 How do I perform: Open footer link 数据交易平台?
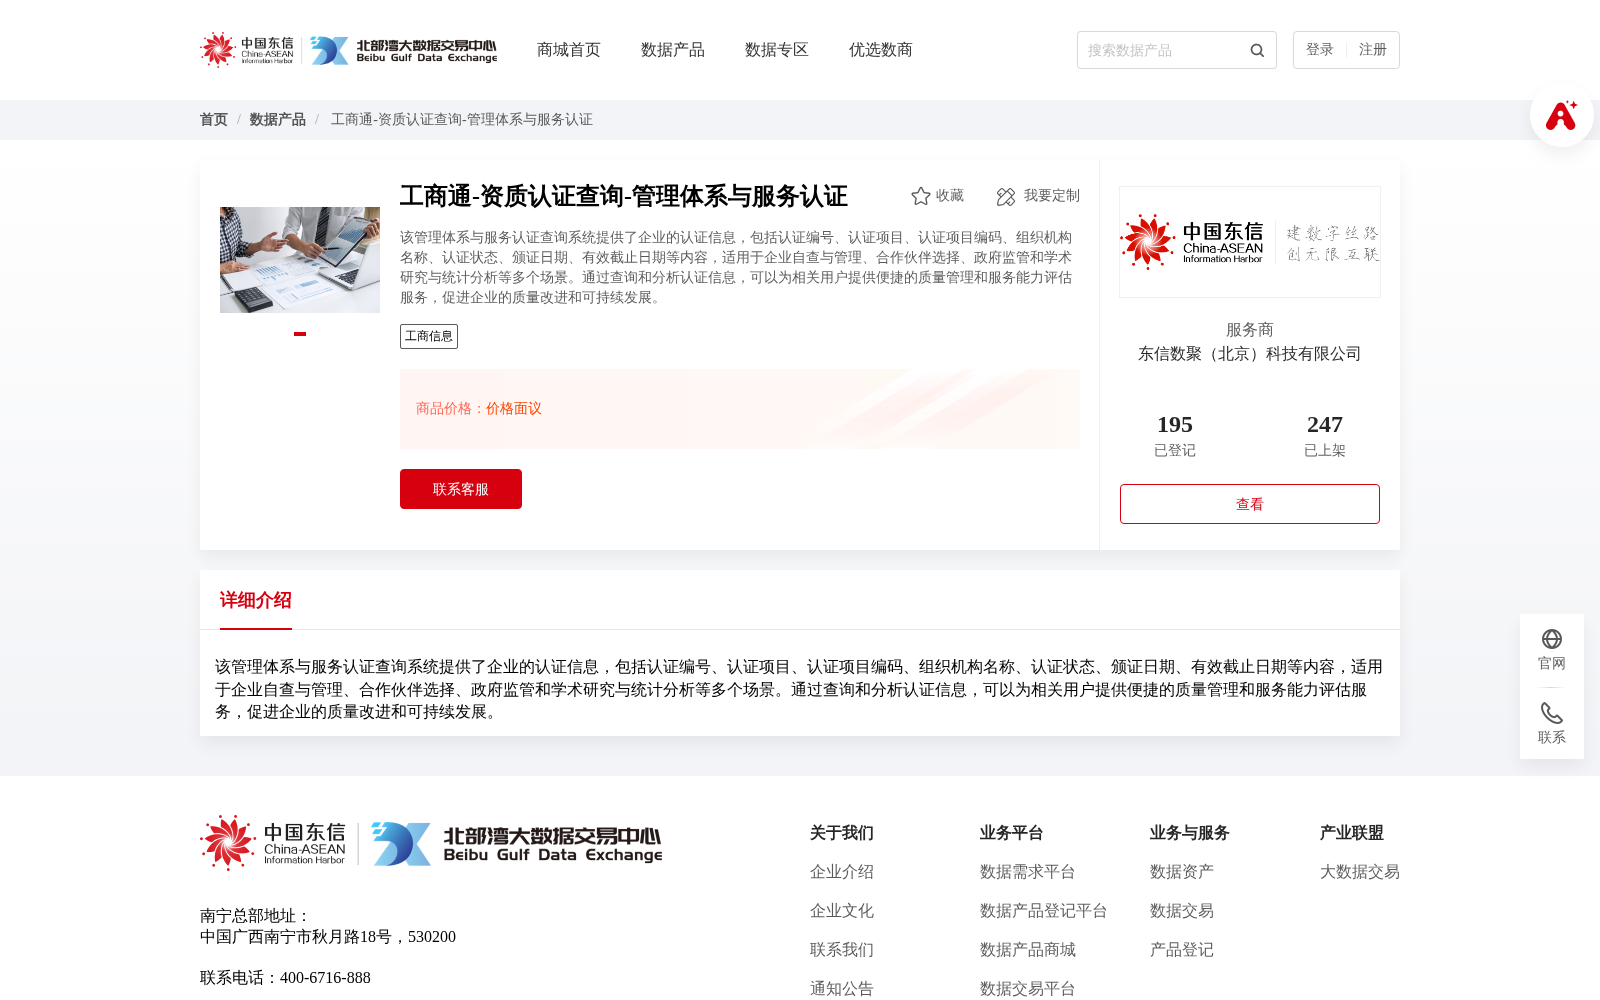point(1028,989)
